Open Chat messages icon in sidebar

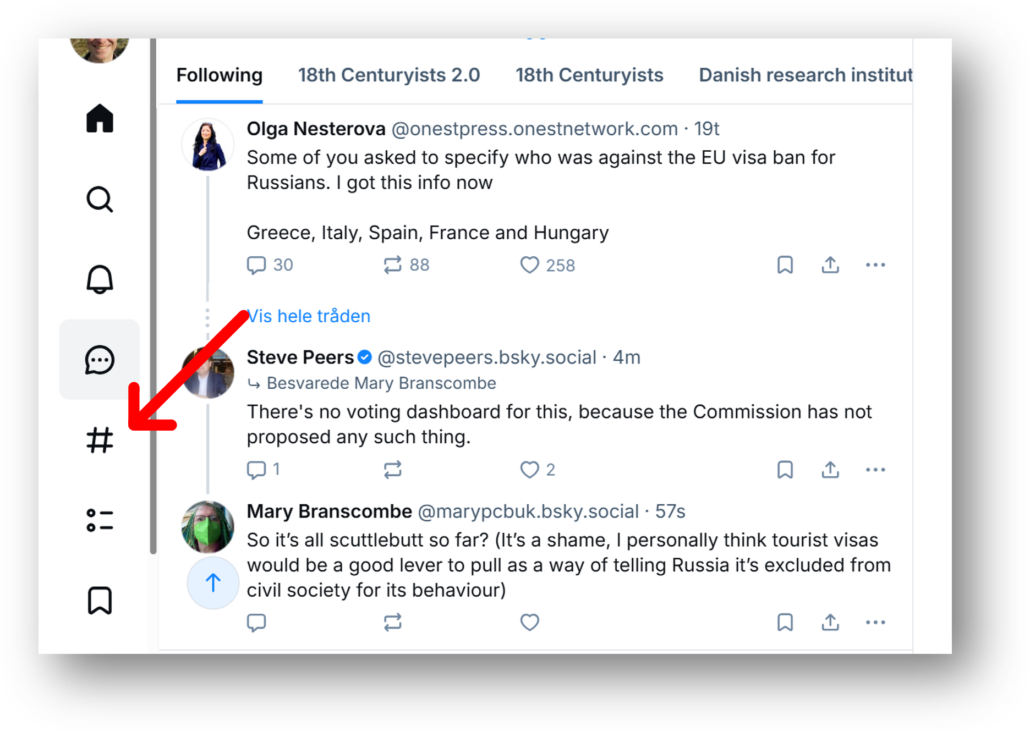(x=100, y=360)
